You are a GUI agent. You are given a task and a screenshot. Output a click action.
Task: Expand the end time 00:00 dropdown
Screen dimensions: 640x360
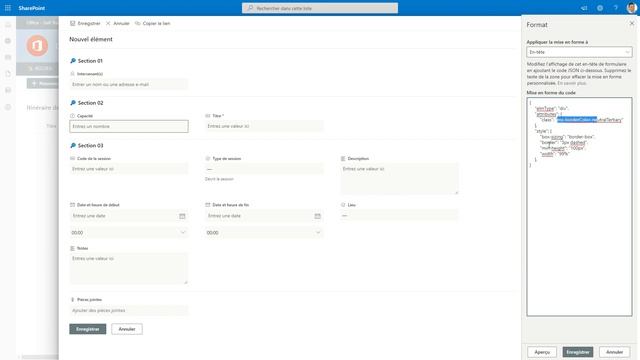tap(264, 233)
